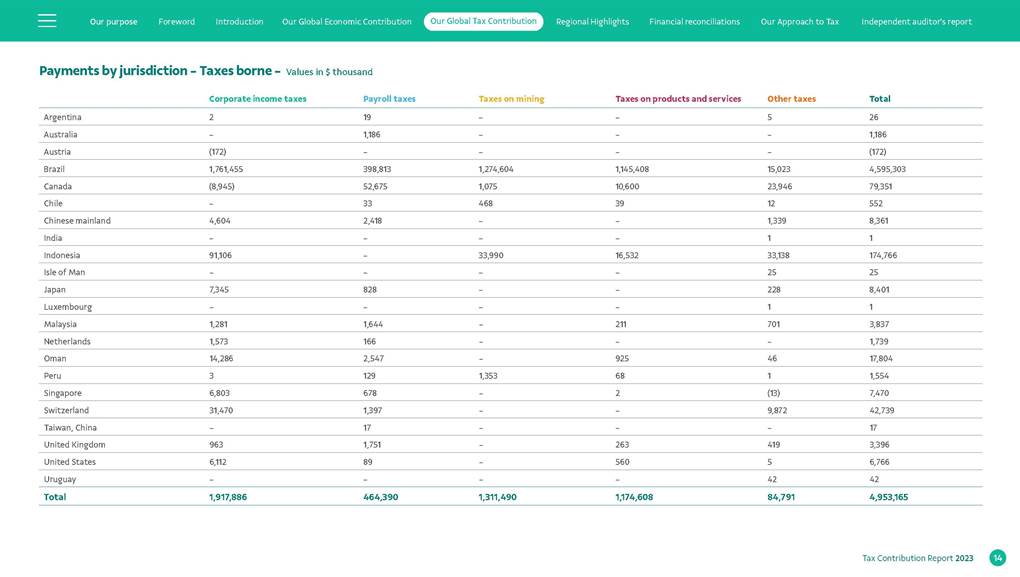1020x577 pixels.
Task: Open the Financial reconciliations tab
Action: [x=694, y=22]
